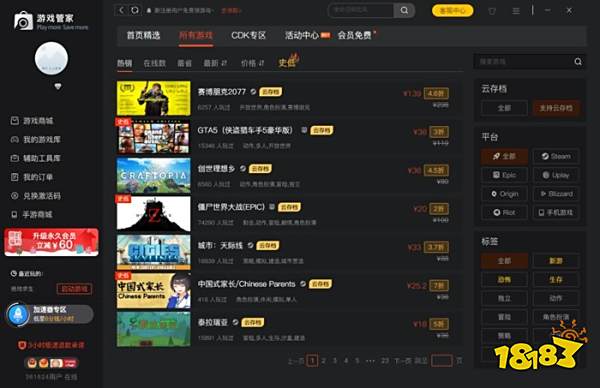Click the 史低 flame sort label
This screenshot has height=388, width=600.
[289, 61]
